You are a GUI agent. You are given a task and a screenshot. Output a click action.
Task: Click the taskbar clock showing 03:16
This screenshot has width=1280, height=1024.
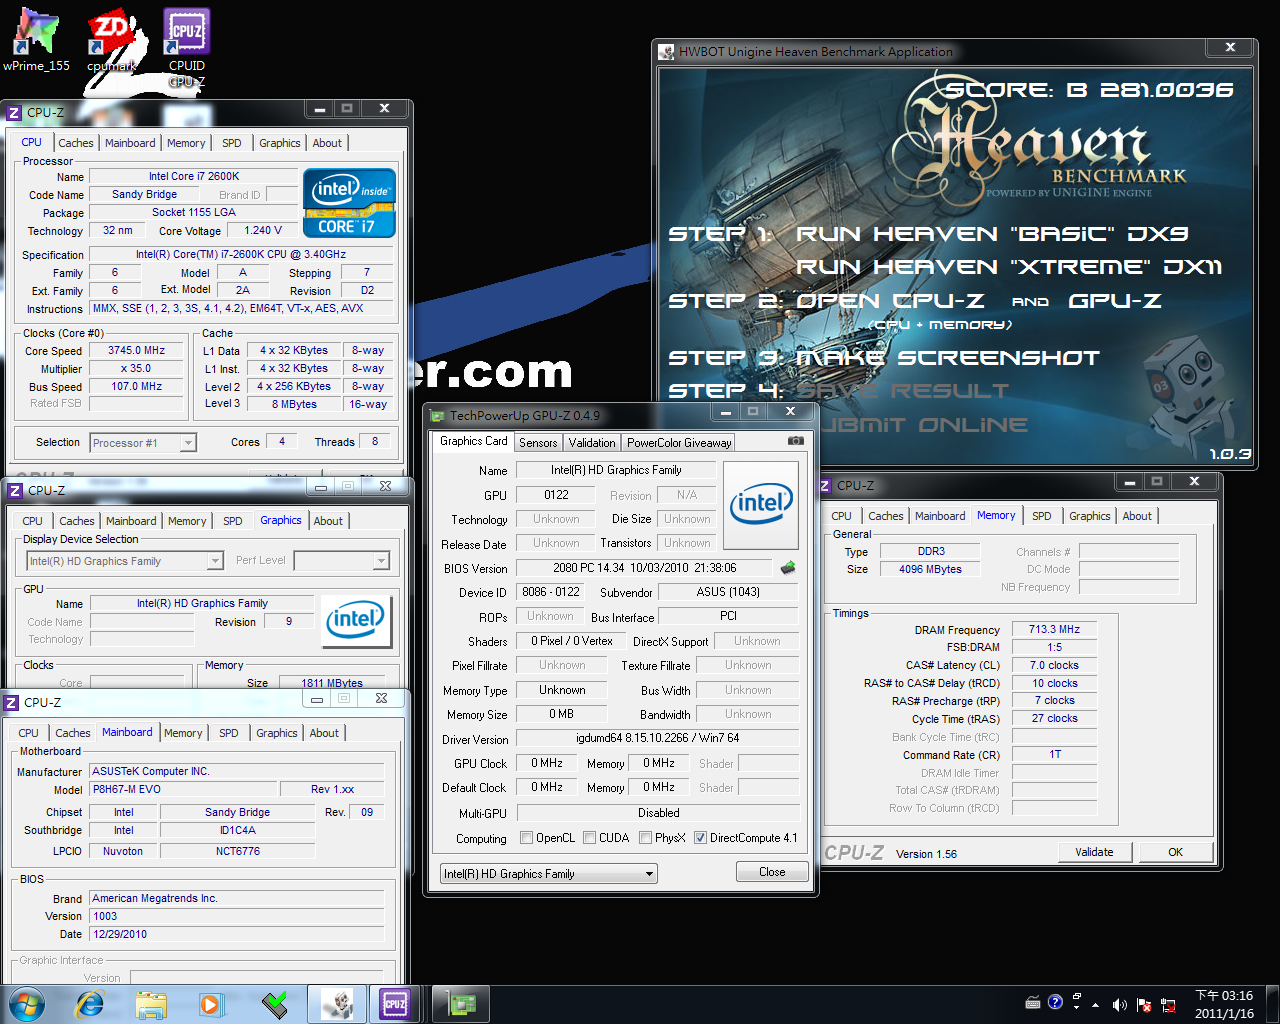tap(1224, 1004)
